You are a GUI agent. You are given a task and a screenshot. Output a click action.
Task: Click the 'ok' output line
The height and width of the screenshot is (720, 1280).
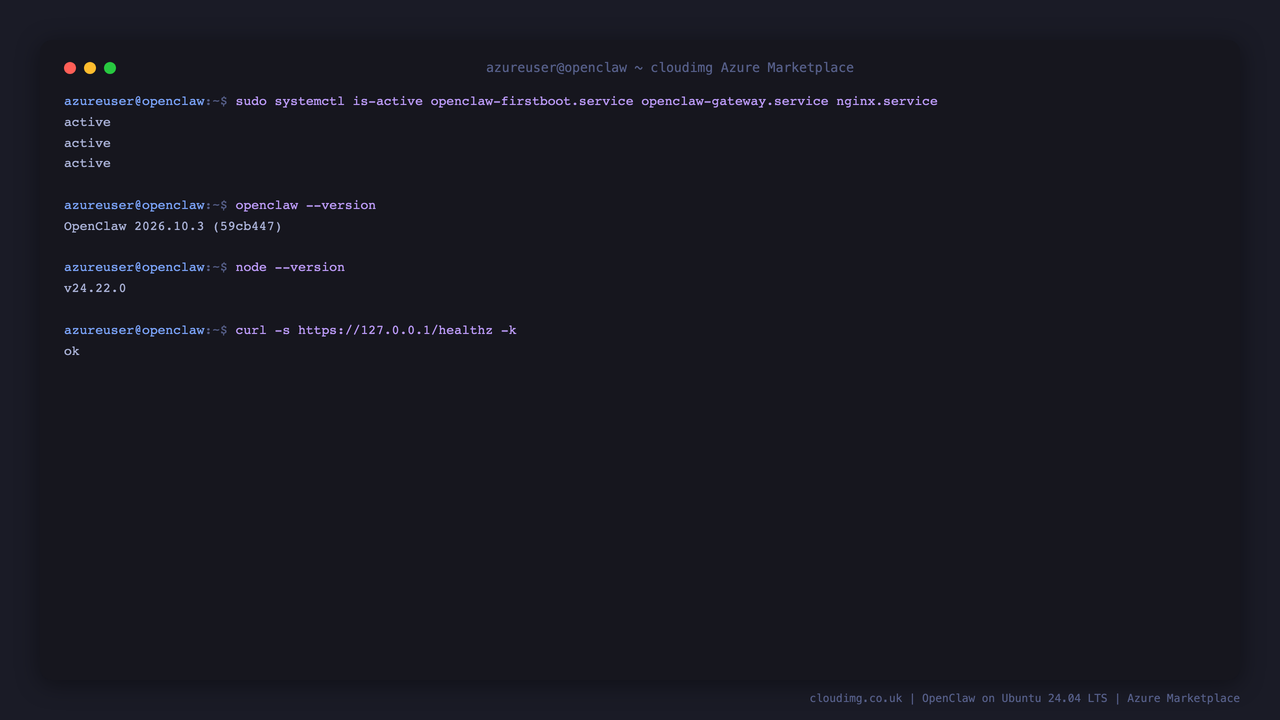point(72,352)
